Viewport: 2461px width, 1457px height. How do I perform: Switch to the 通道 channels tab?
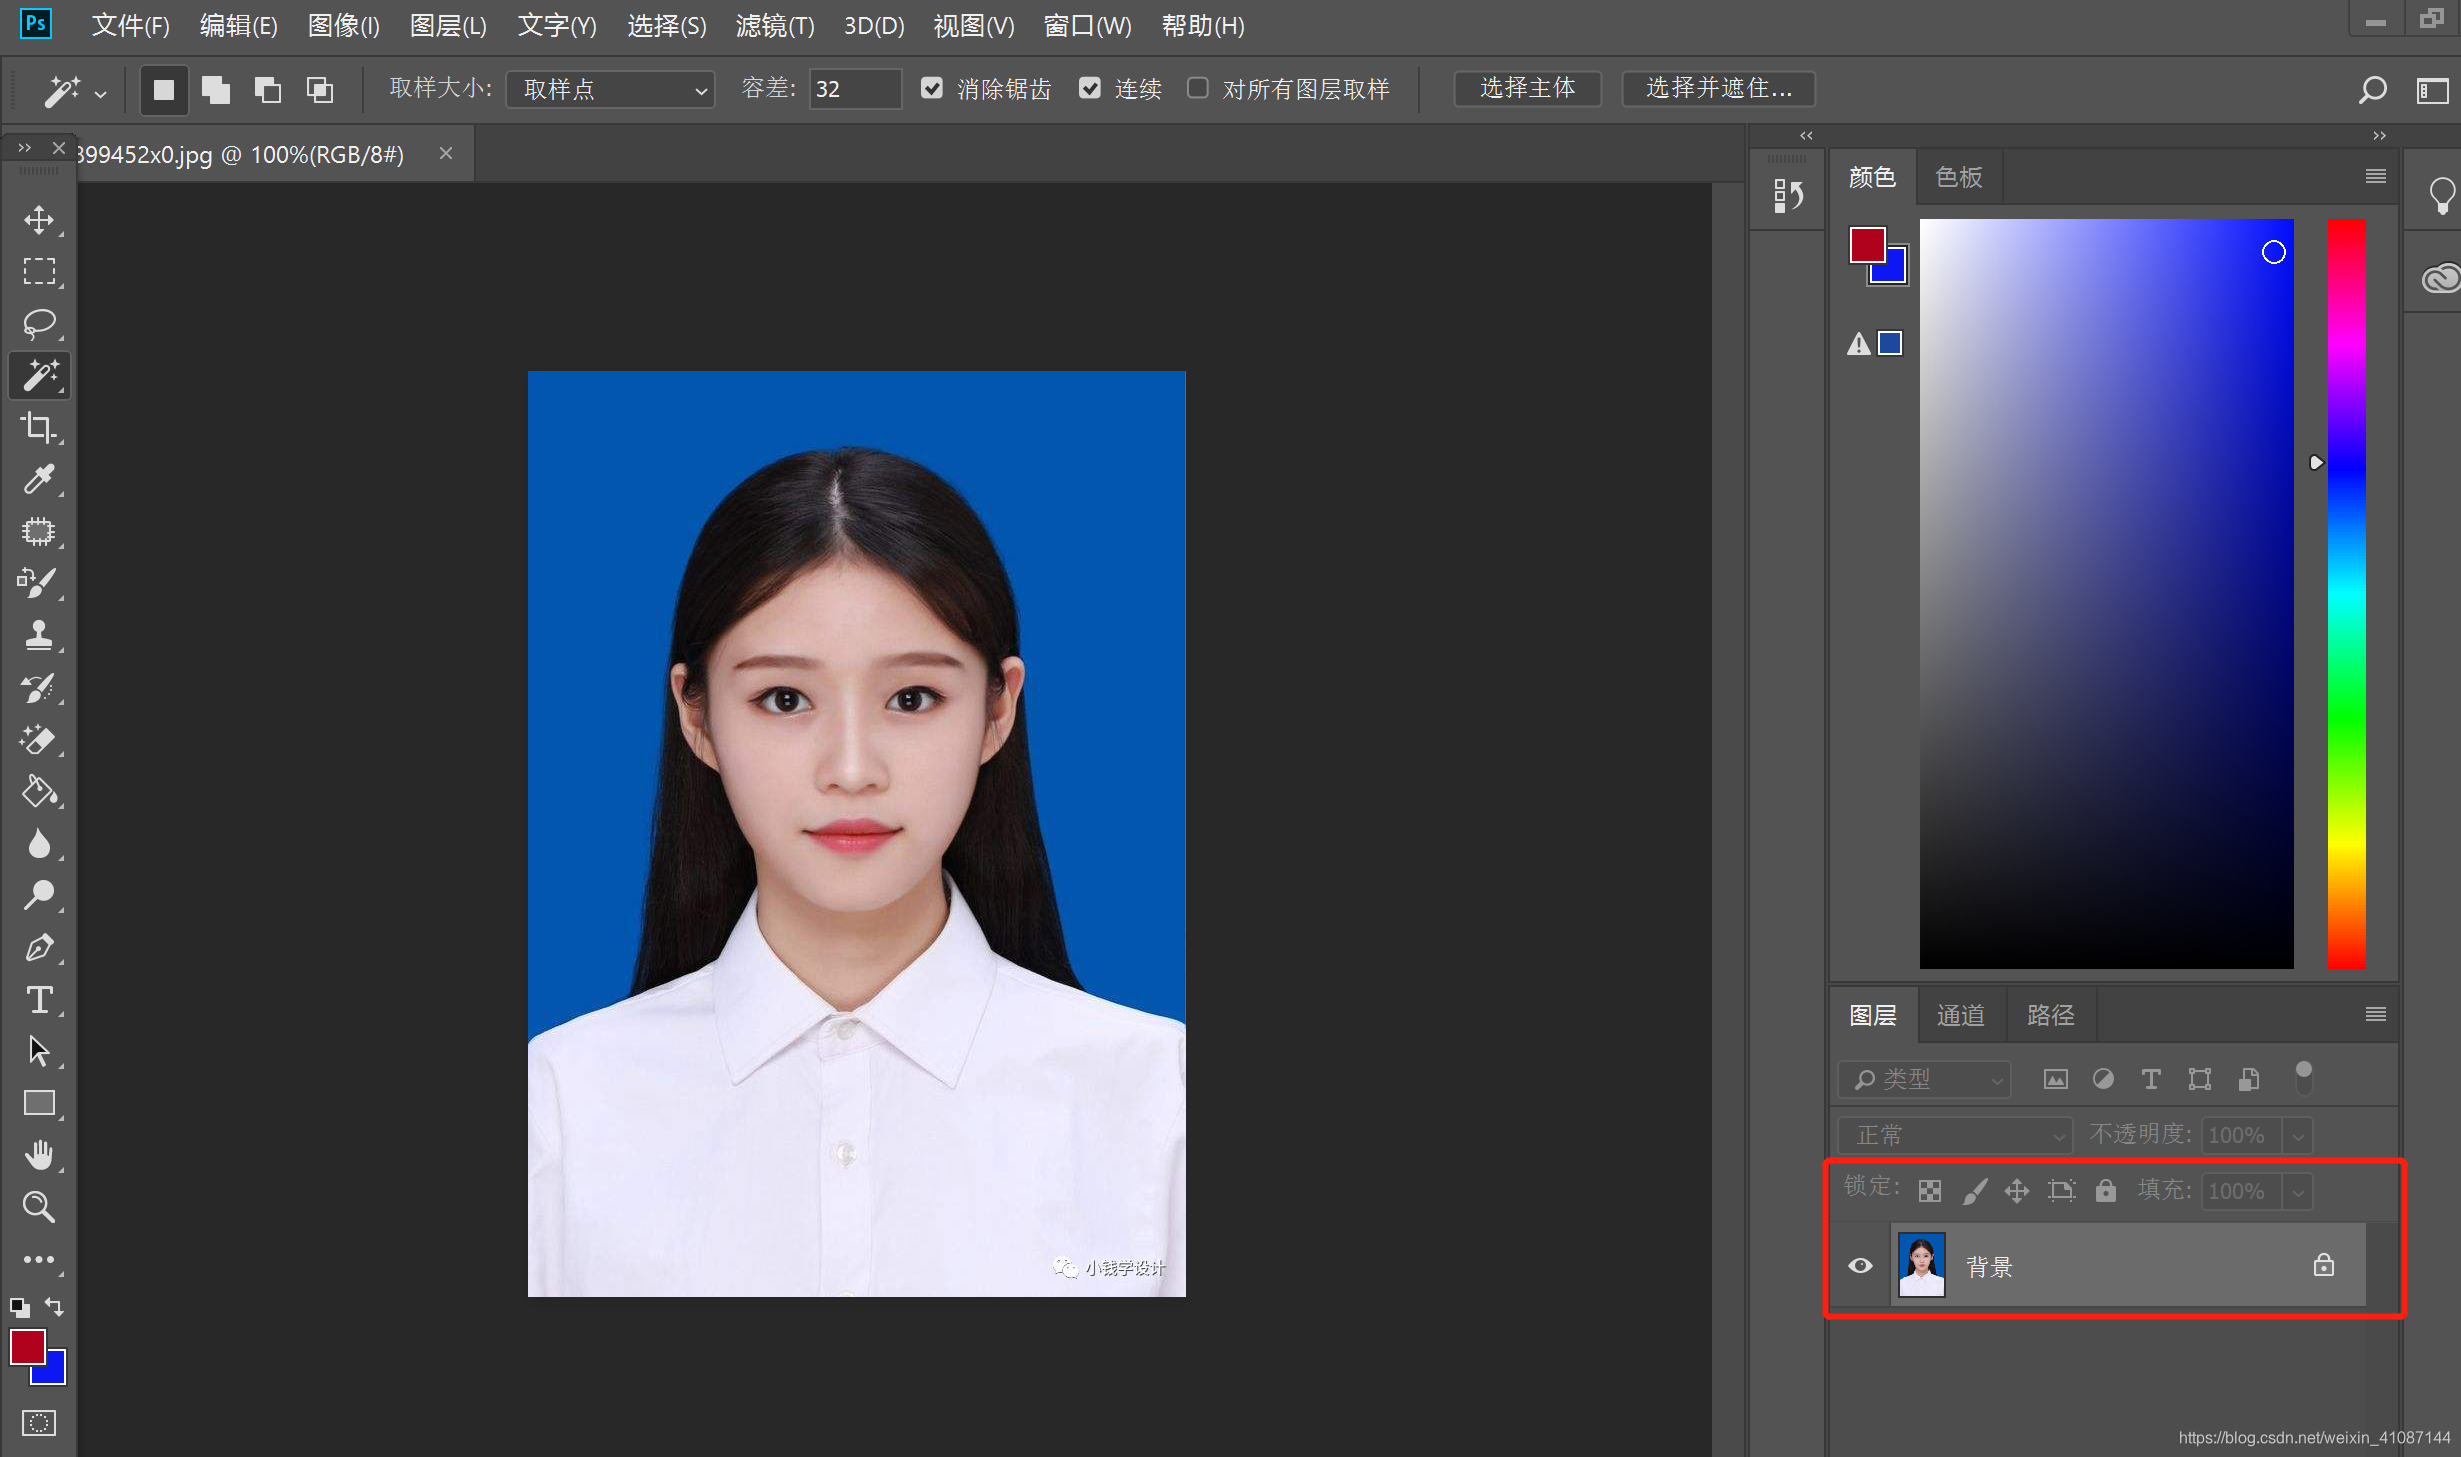pos(1960,1016)
